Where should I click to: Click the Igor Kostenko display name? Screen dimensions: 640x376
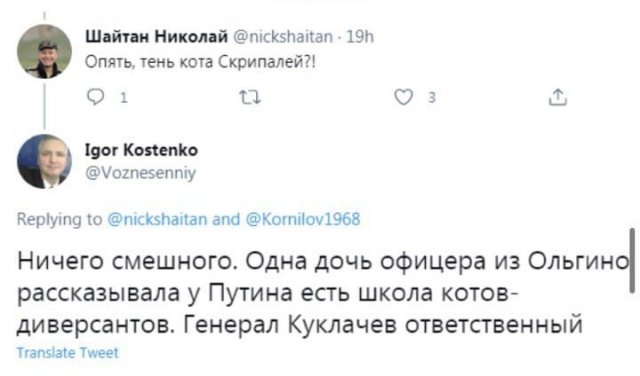pyautogui.click(x=141, y=150)
